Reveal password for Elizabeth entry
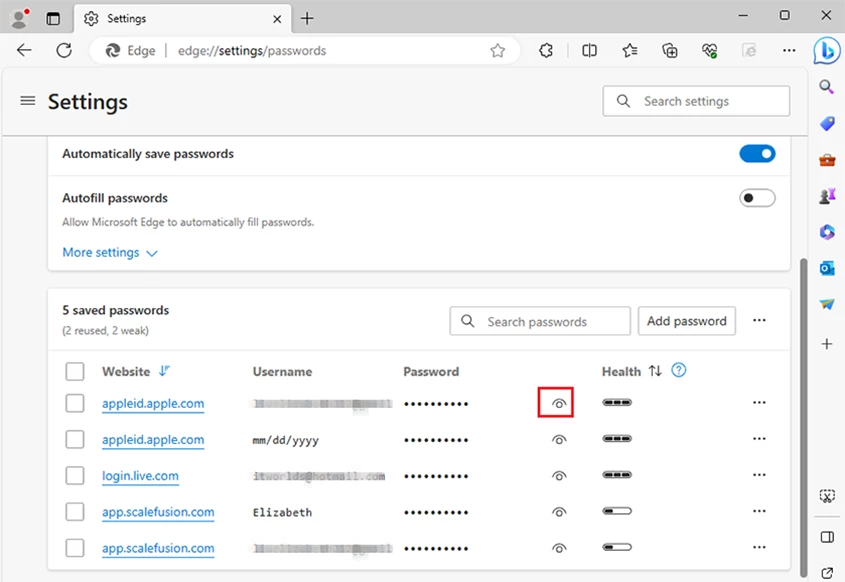Image resolution: width=845 pixels, height=582 pixels. pos(559,512)
